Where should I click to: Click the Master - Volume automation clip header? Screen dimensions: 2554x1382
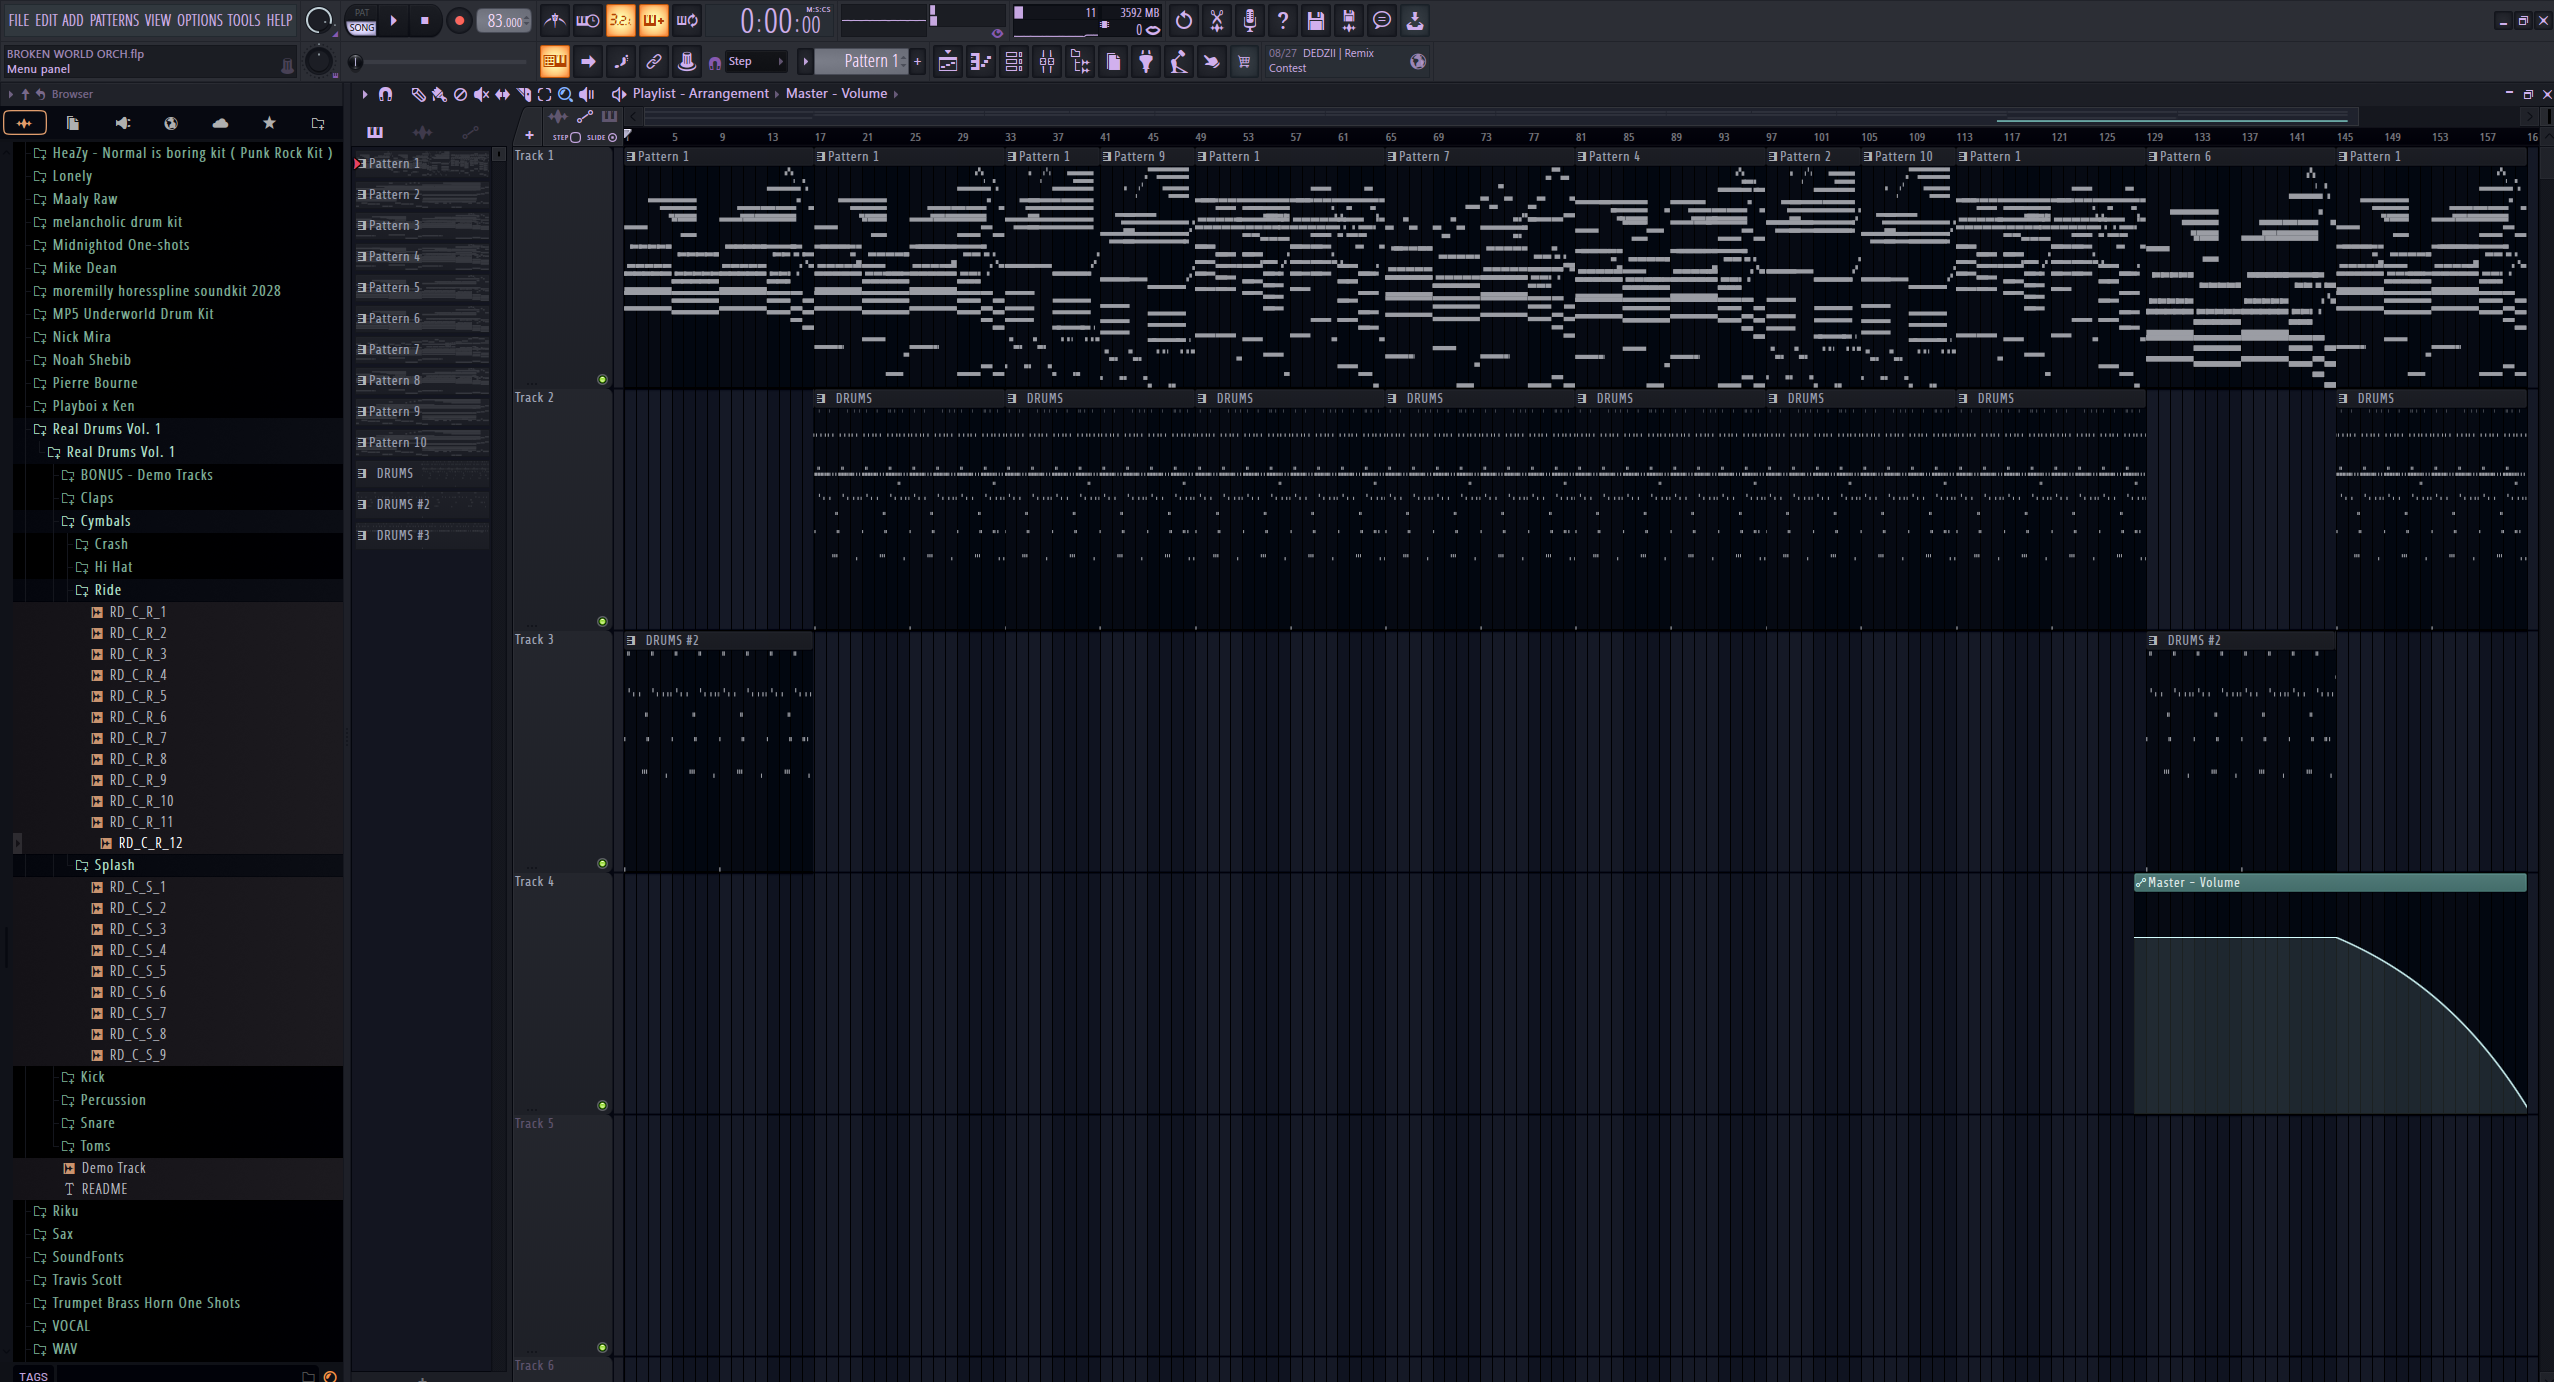click(x=2330, y=883)
